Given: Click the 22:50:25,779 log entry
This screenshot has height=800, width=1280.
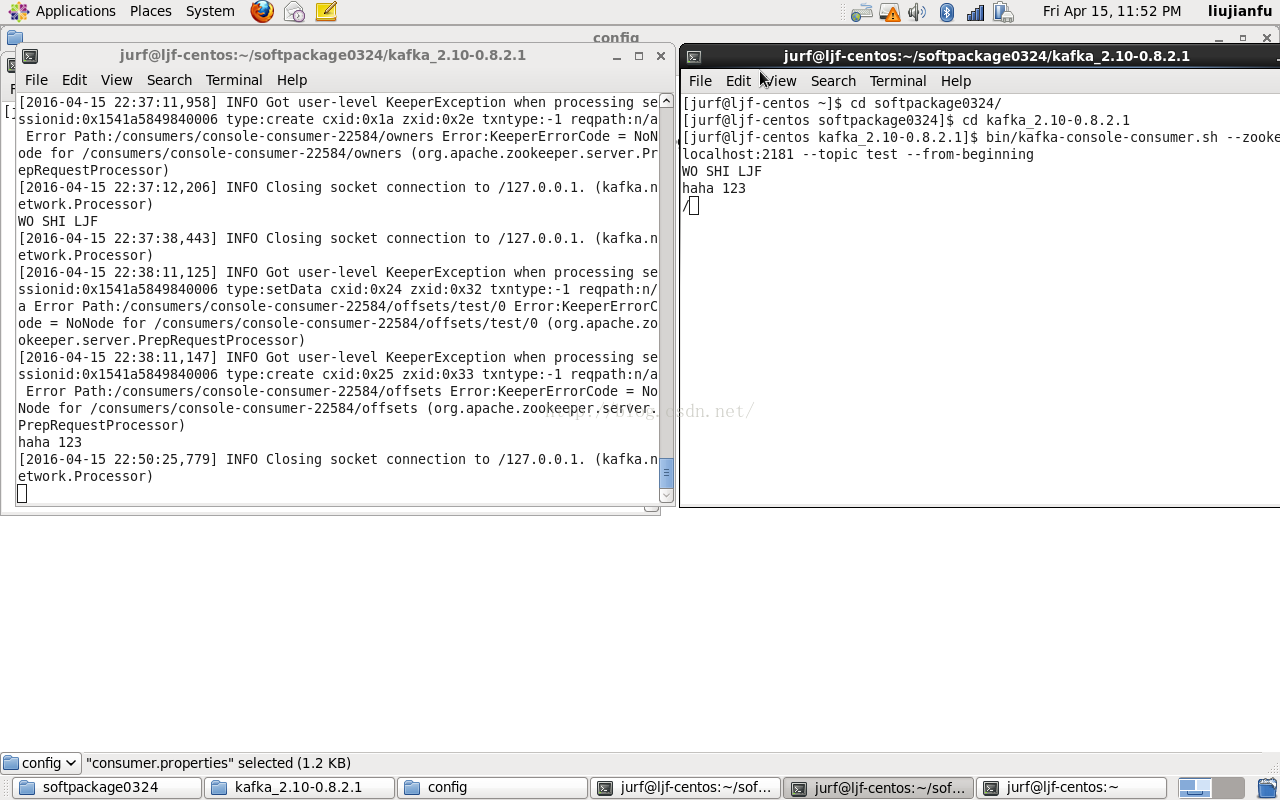Looking at the screenshot, I should [338, 468].
